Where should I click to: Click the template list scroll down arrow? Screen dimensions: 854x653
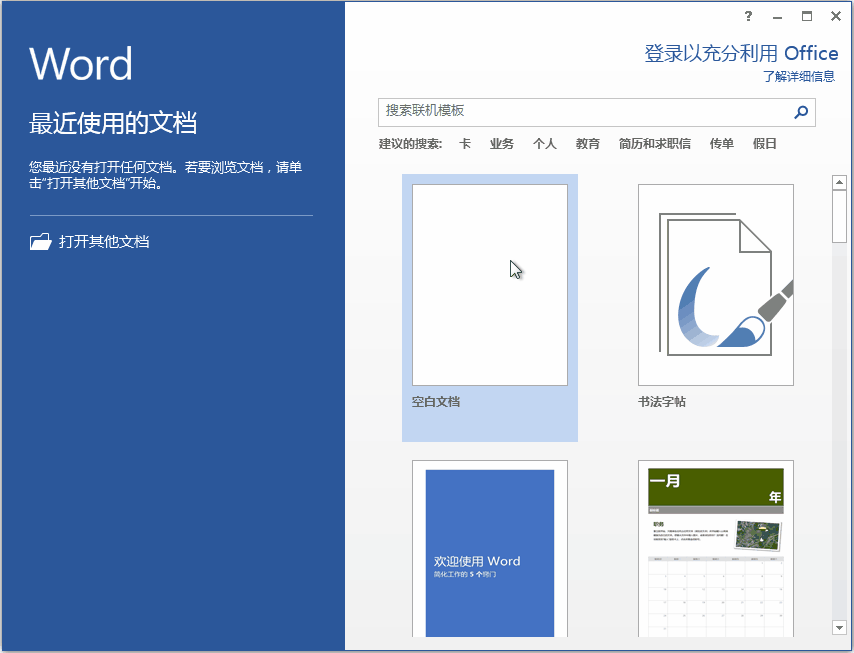(x=839, y=627)
